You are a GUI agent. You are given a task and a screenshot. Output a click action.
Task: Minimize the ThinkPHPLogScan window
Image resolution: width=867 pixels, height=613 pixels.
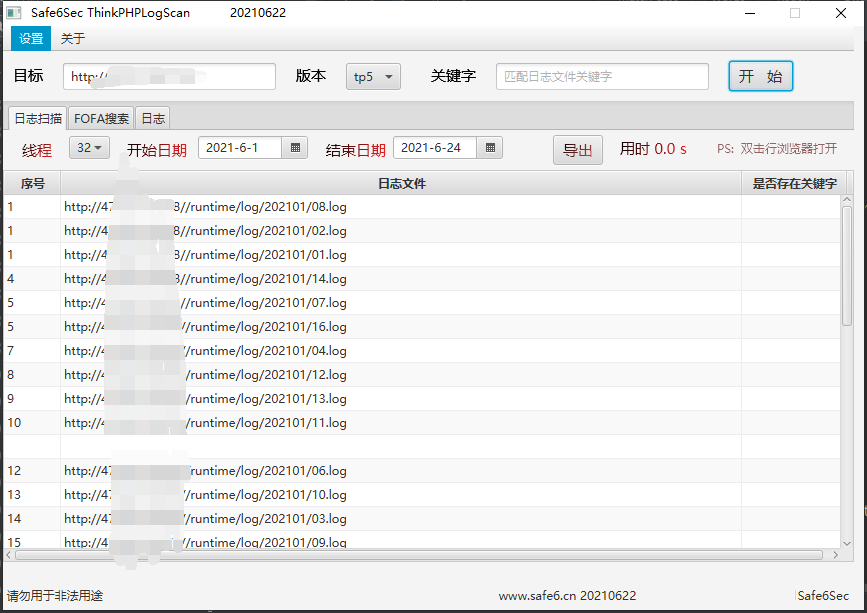[750, 13]
